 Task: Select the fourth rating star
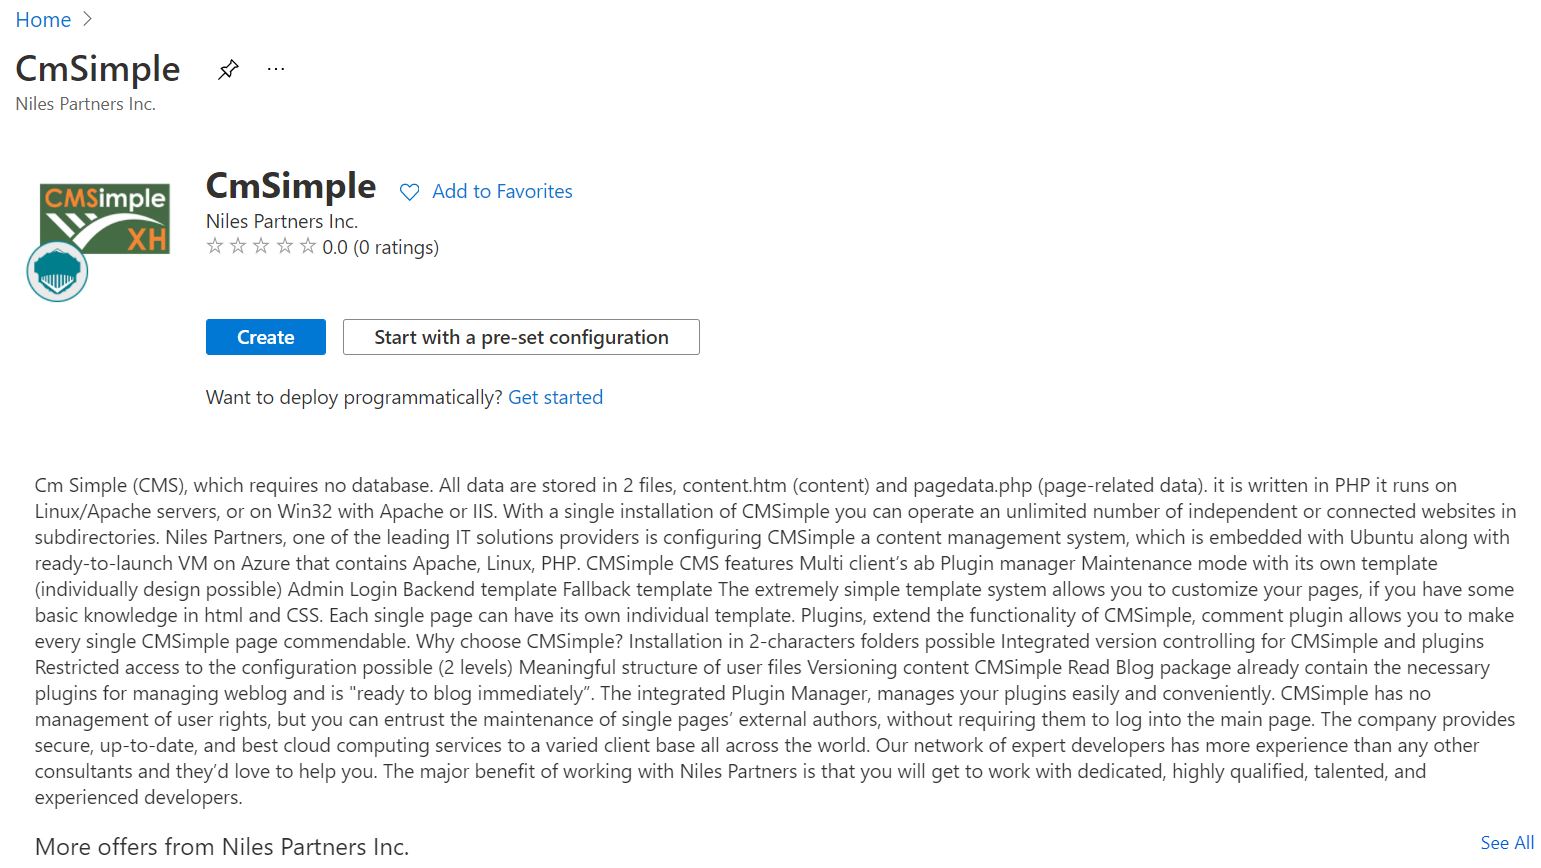pyautogui.click(x=285, y=246)
